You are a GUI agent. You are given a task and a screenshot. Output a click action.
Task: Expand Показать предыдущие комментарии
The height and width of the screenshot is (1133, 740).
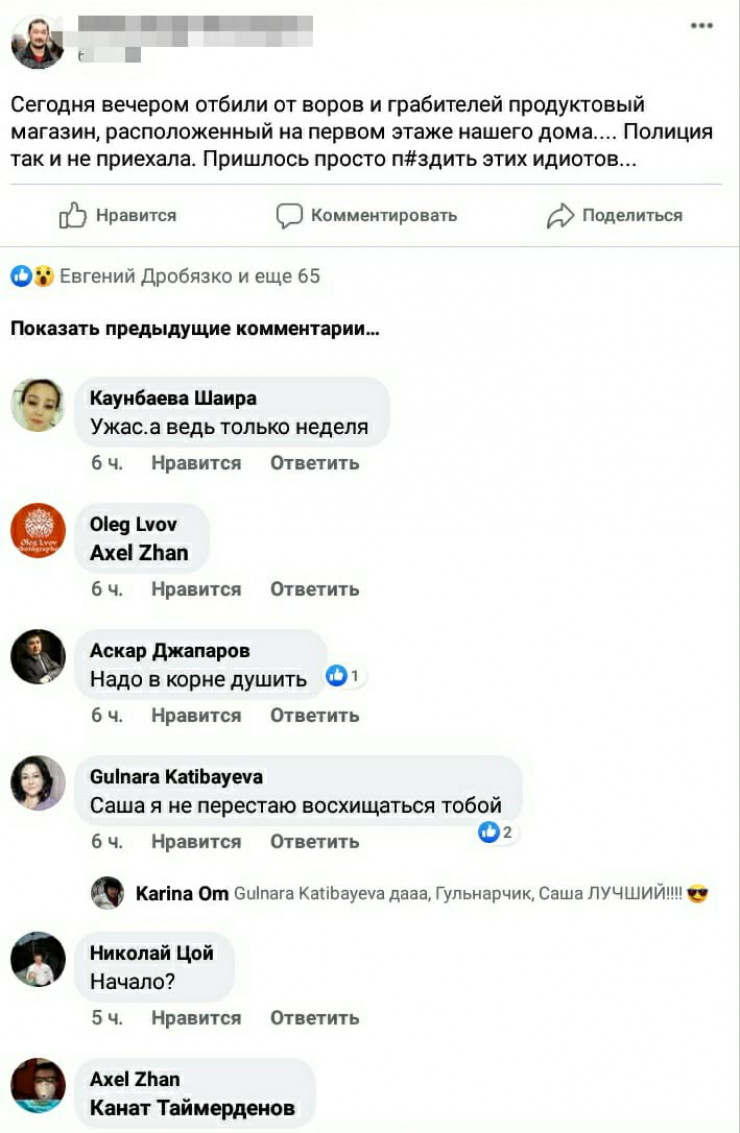coord(195,329)
